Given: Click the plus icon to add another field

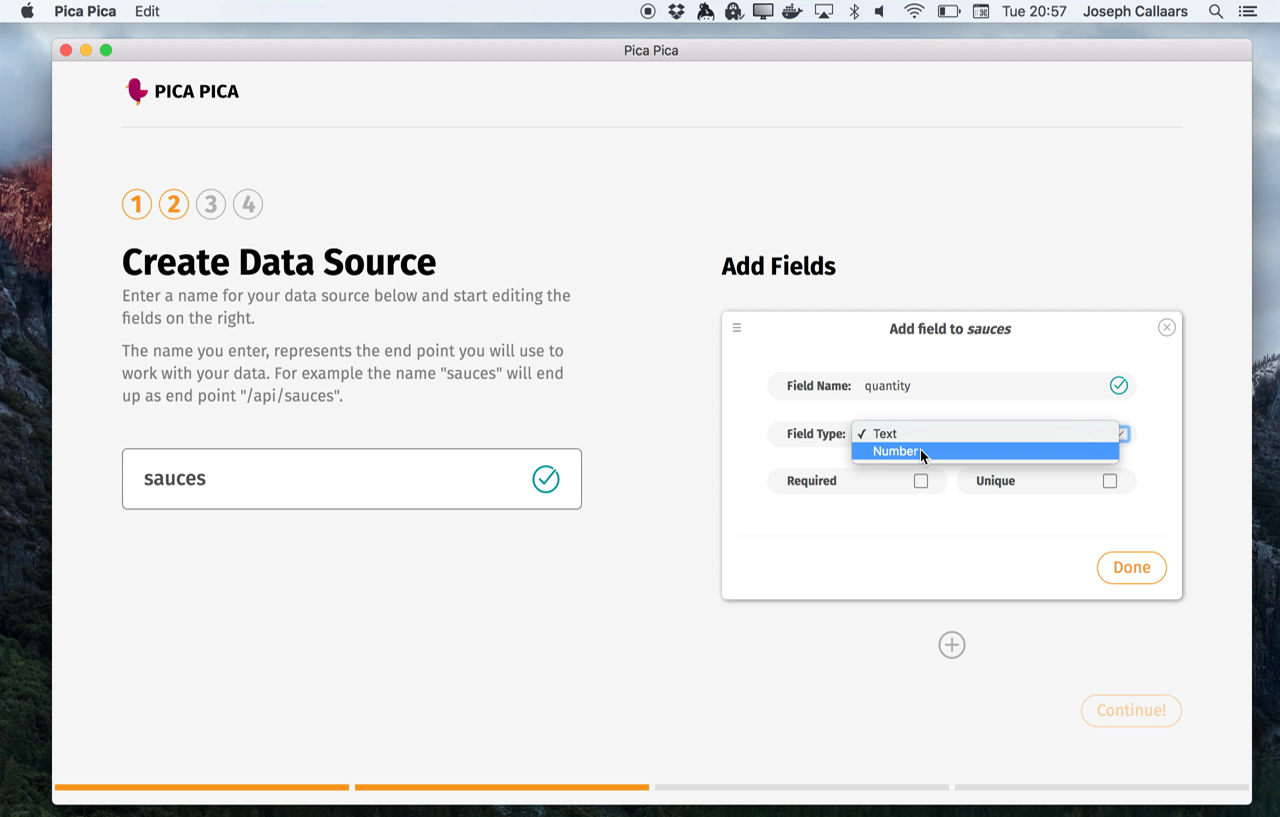Looking at the screenshot, I should click(x=951, y=645).
